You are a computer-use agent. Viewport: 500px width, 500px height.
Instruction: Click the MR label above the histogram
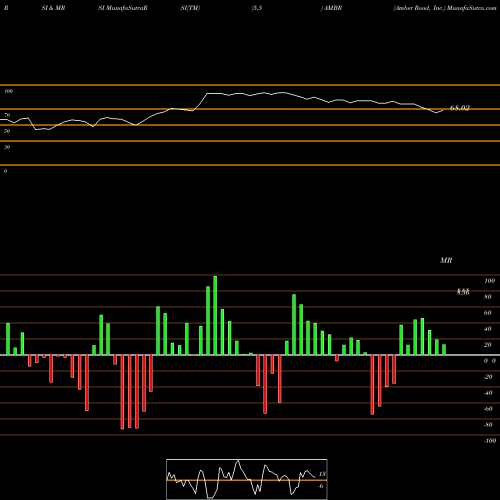[446, 260]
